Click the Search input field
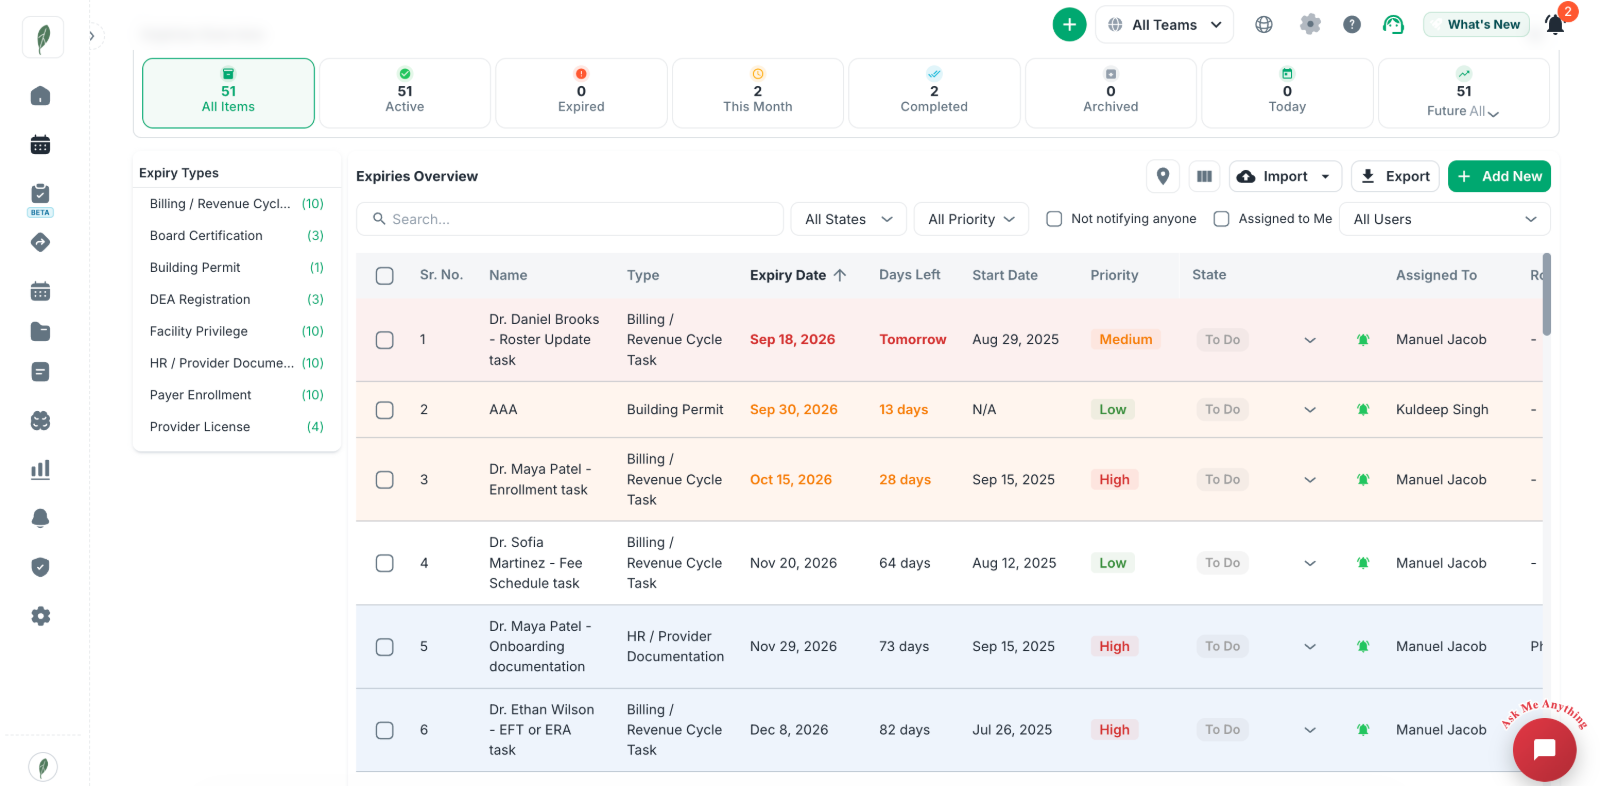Screen dimensions: 1600x786 570,219
